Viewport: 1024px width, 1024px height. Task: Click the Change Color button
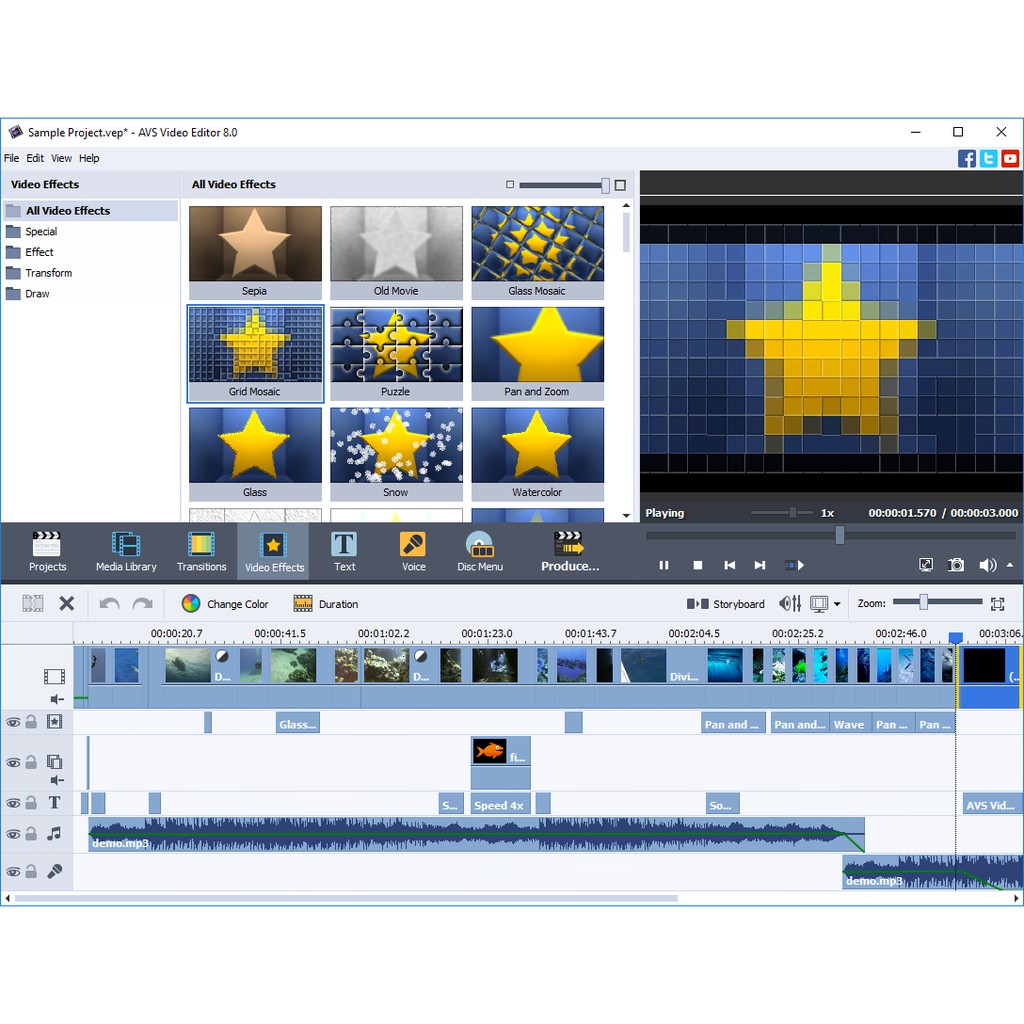pos(225,604)
